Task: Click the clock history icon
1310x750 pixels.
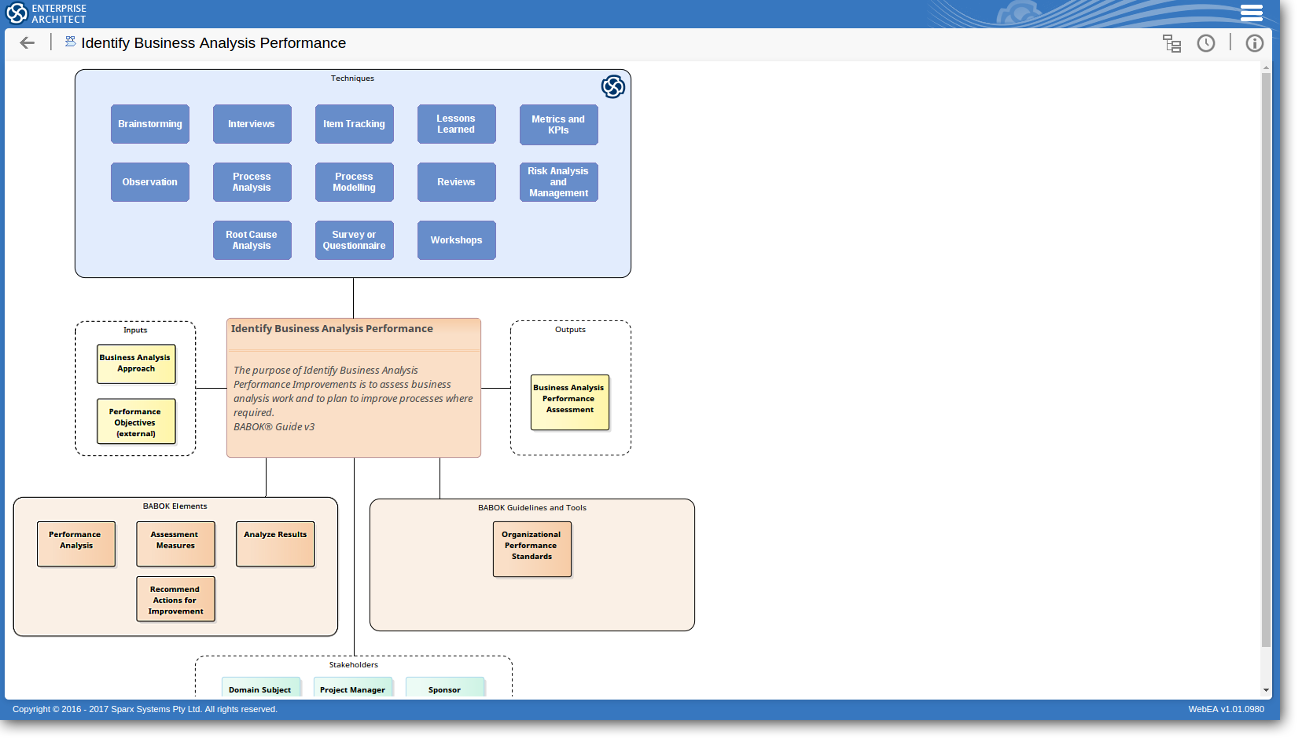Action: tap(1206, 43)
